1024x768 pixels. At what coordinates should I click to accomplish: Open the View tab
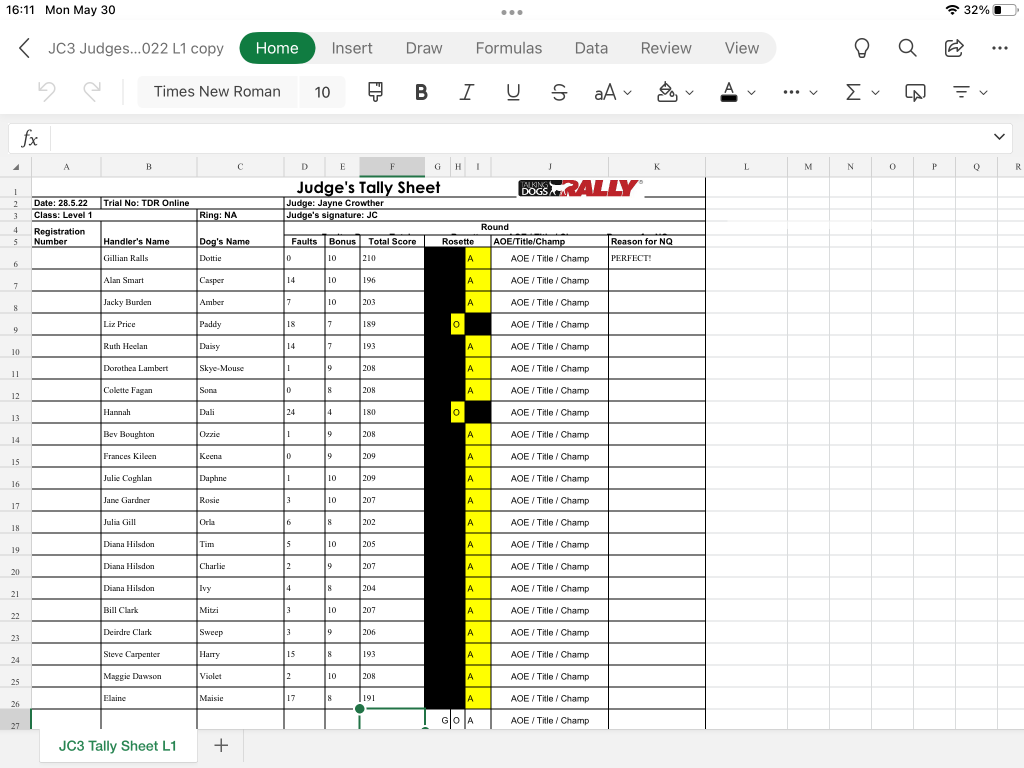click(741, 48)
